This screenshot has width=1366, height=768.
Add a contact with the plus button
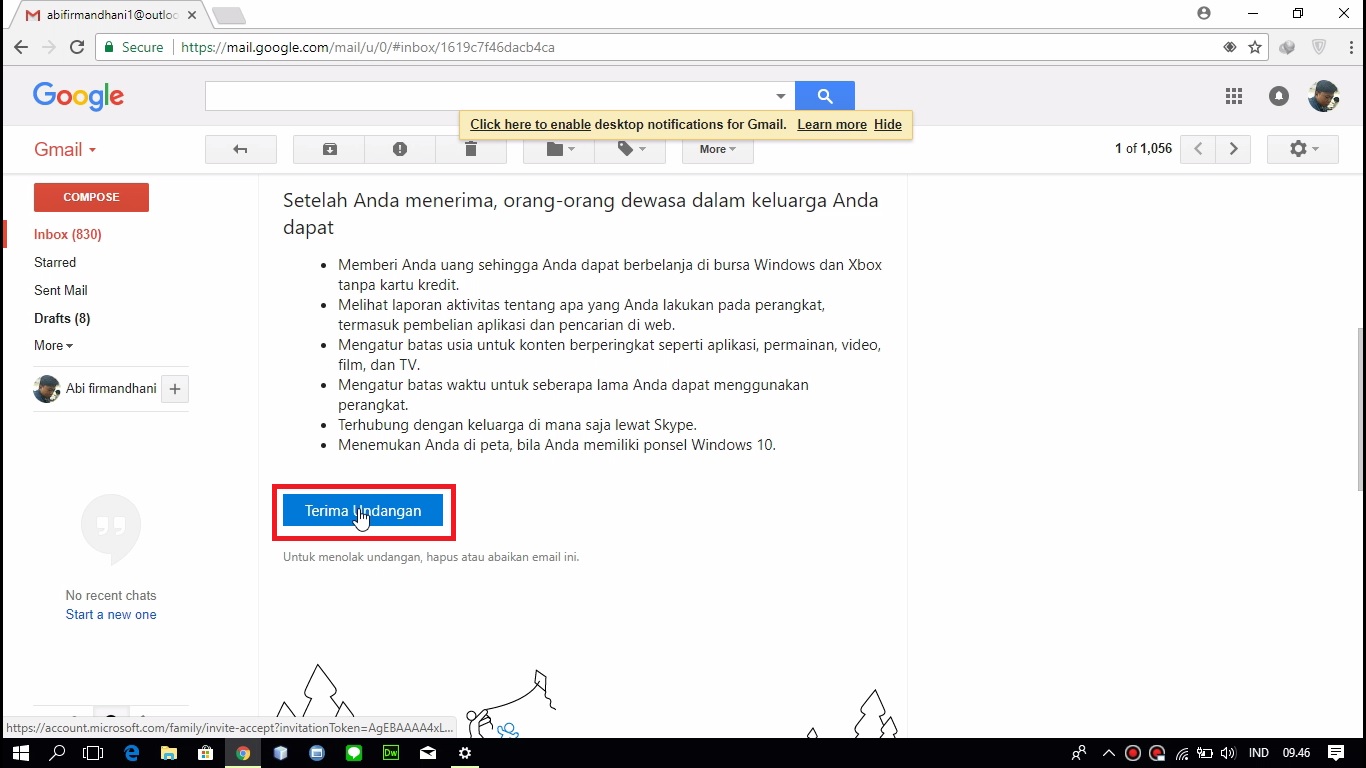pos(175,389)
